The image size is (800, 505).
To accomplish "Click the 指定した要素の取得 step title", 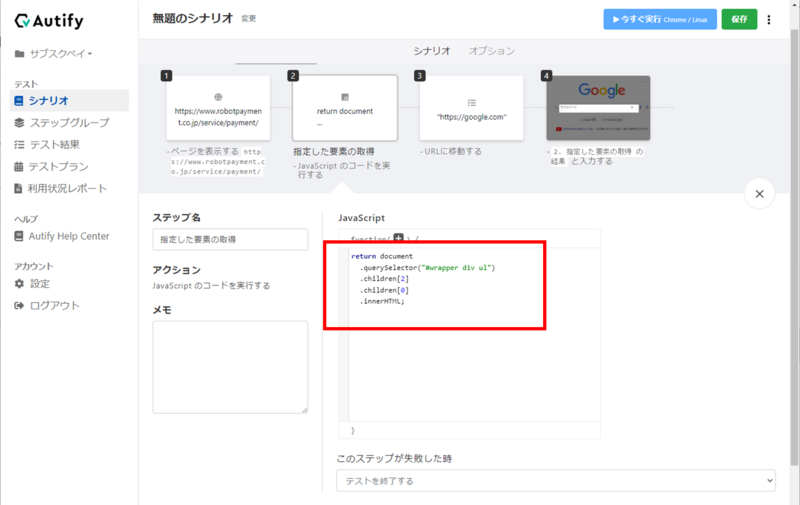I will tap(334, 152).
